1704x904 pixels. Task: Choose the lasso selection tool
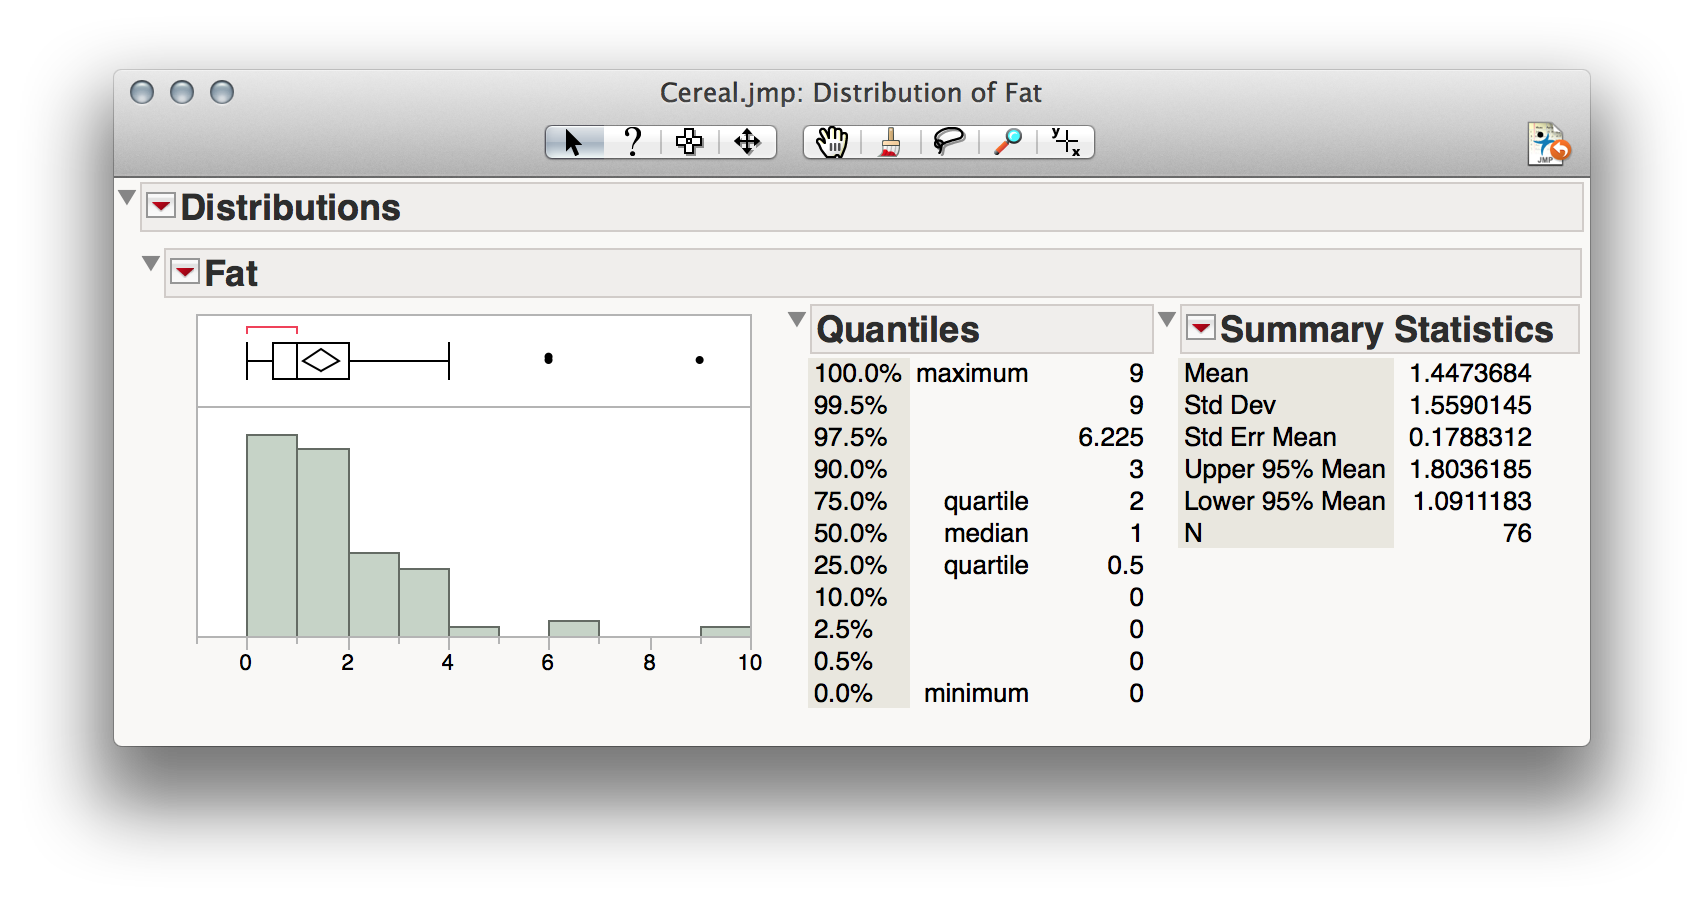[948, 142]
